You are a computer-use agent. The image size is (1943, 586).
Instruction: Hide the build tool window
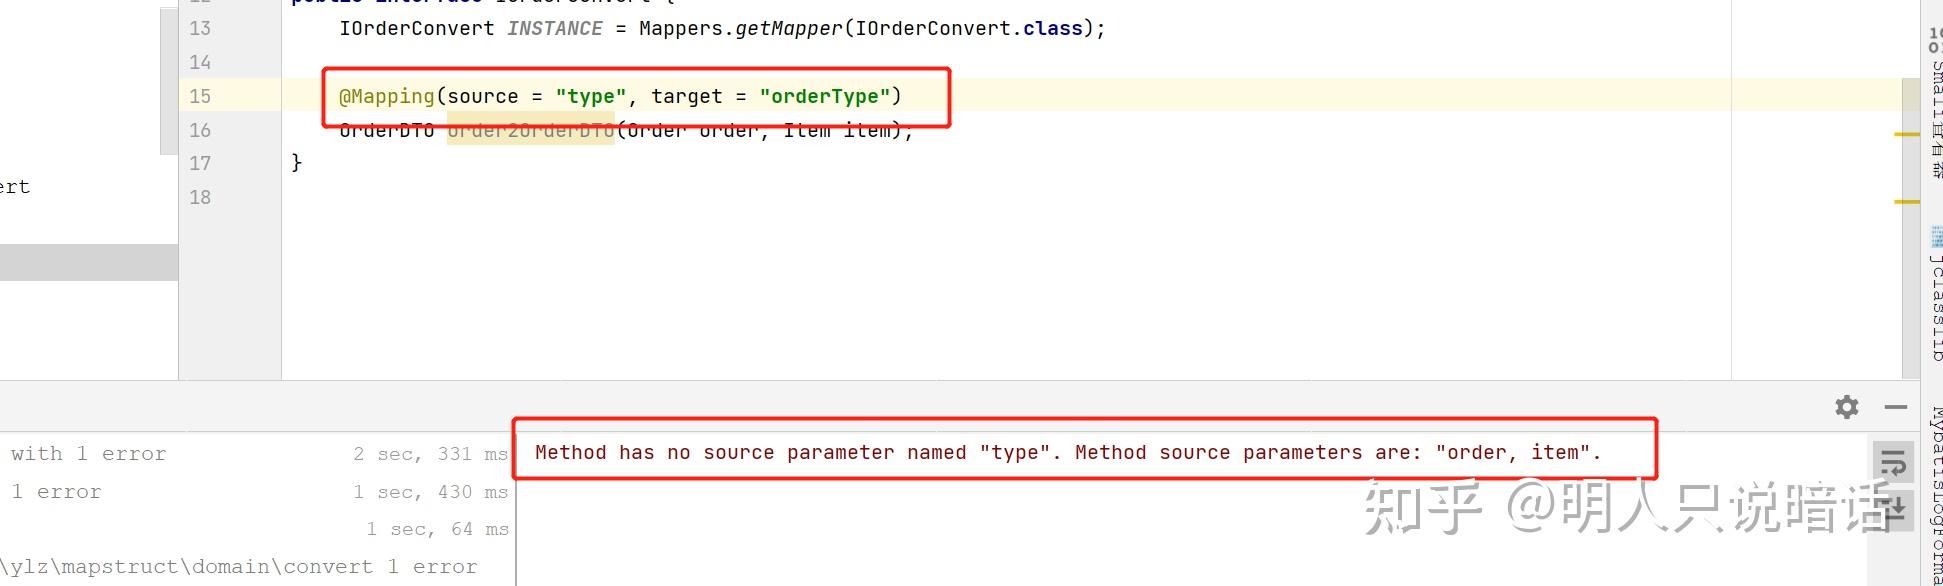pos(1895,407)
